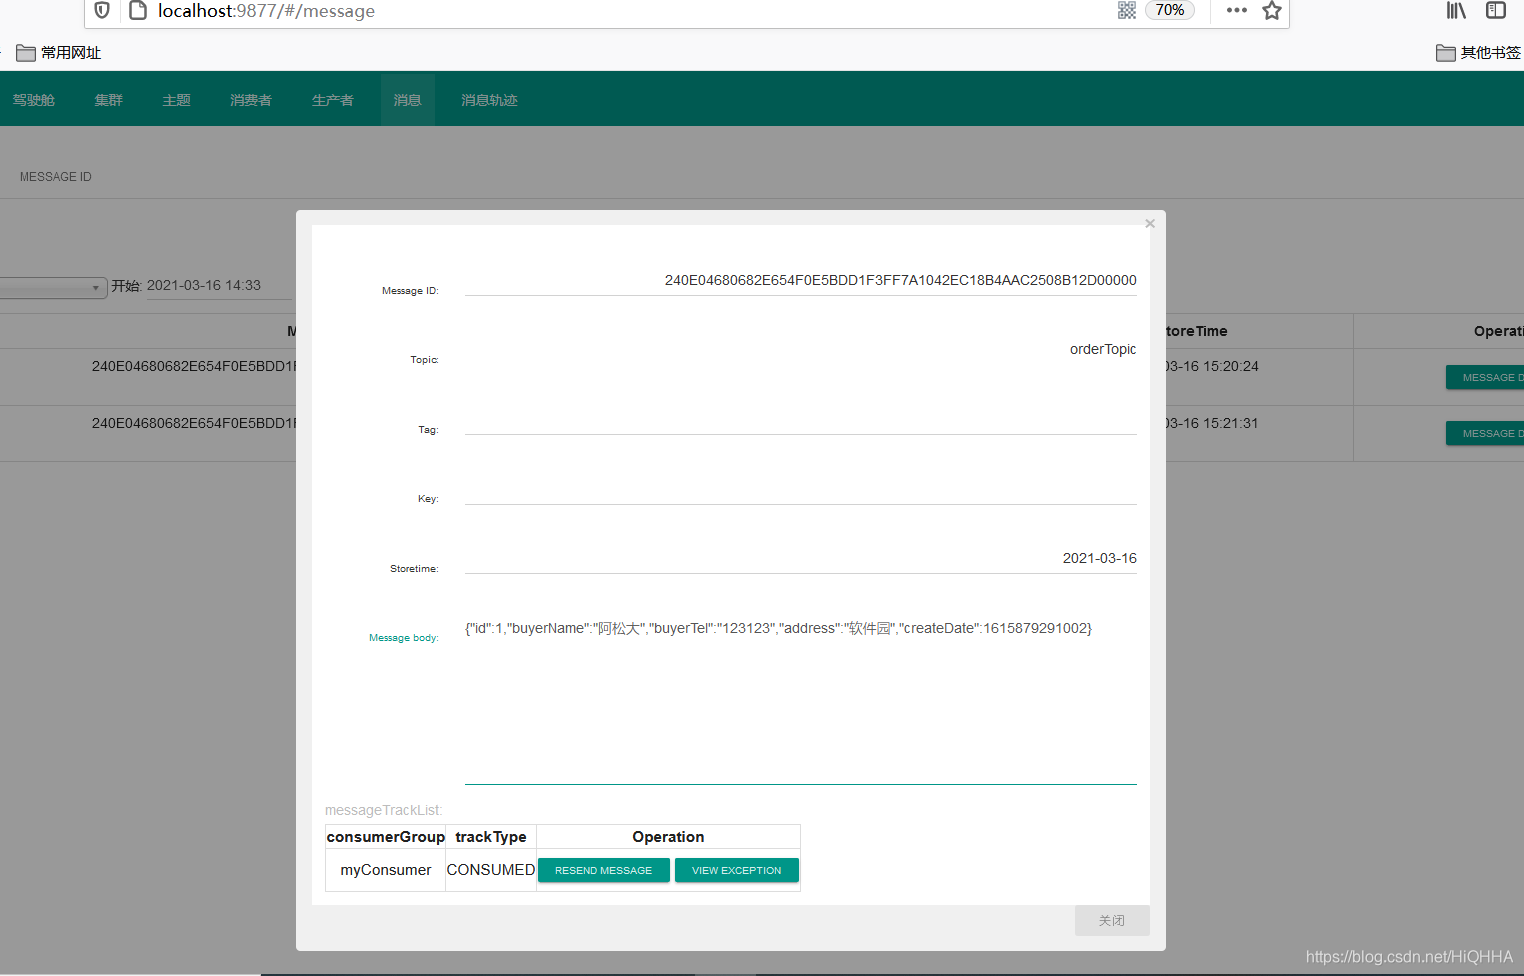Switch to the 生产者 nav tab

(333, 100)
